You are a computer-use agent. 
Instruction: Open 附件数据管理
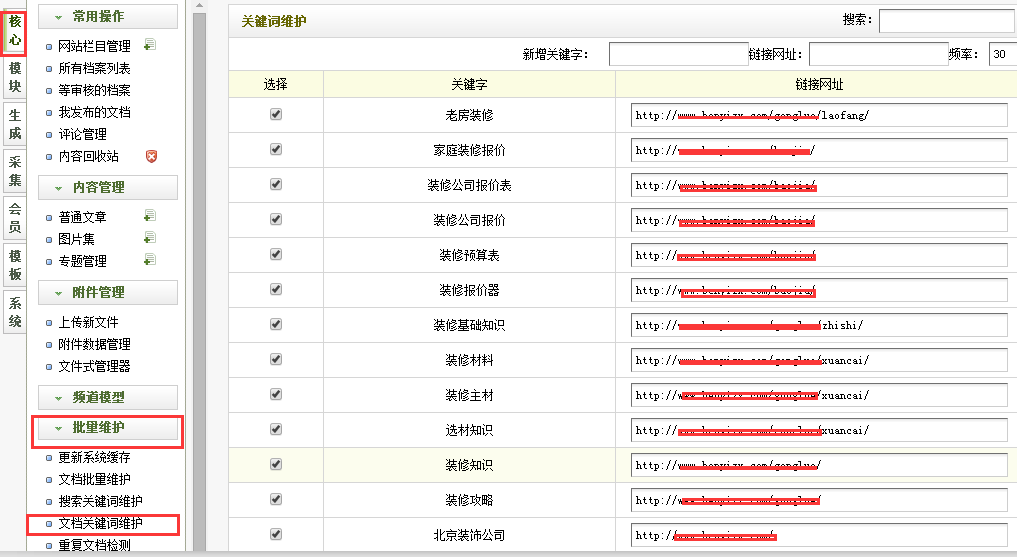point(94,344)
